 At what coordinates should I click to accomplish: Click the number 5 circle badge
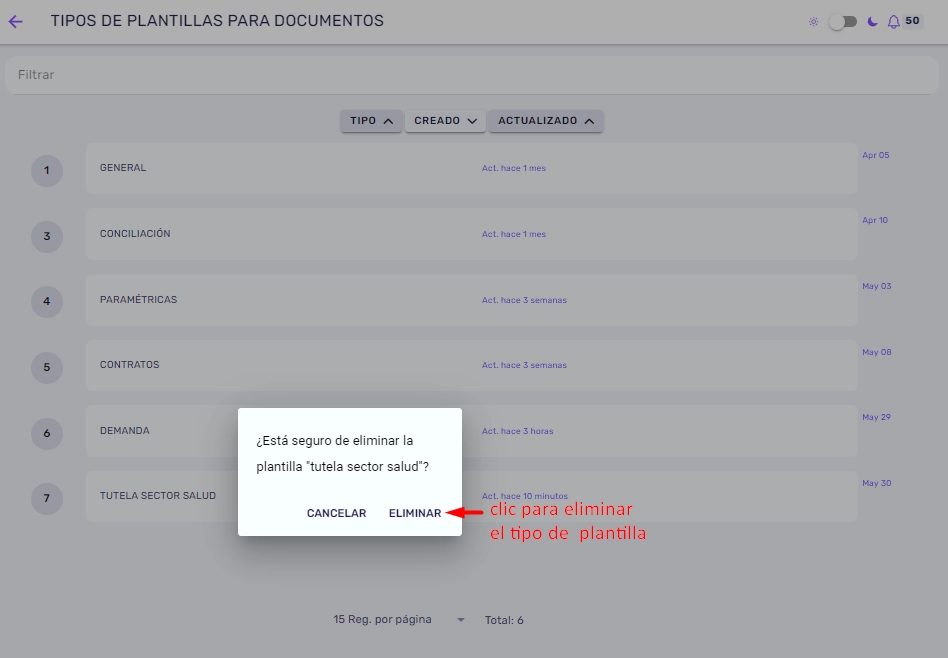pyautogui.click(x=47, y=368)
